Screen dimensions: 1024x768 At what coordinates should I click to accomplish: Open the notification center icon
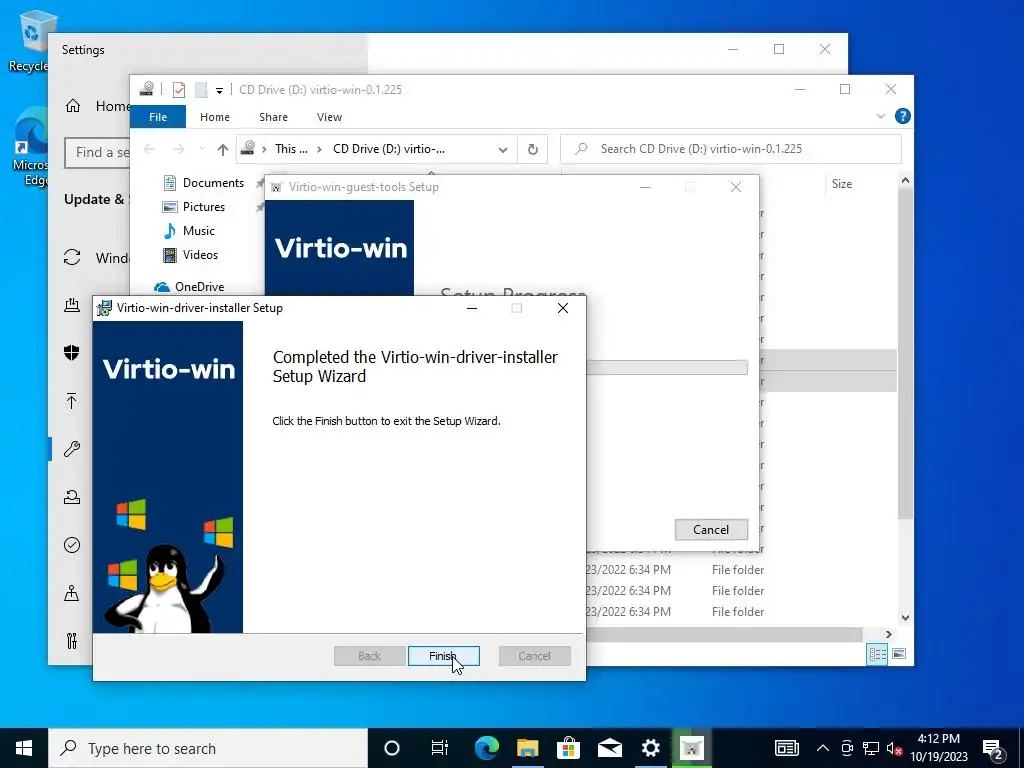coord(993,748)
